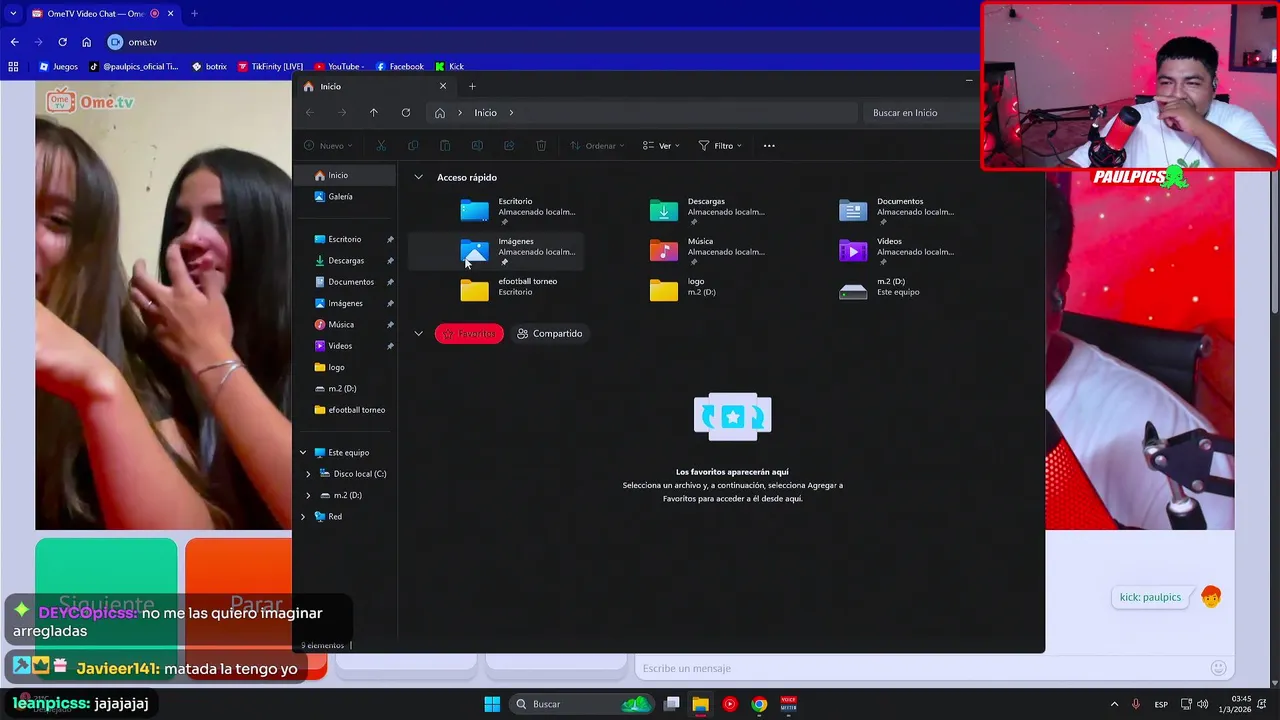The image size is (1280, 720).
Task: Collapse the Favoritos section chevron
Action: click(x=418, y=333)
